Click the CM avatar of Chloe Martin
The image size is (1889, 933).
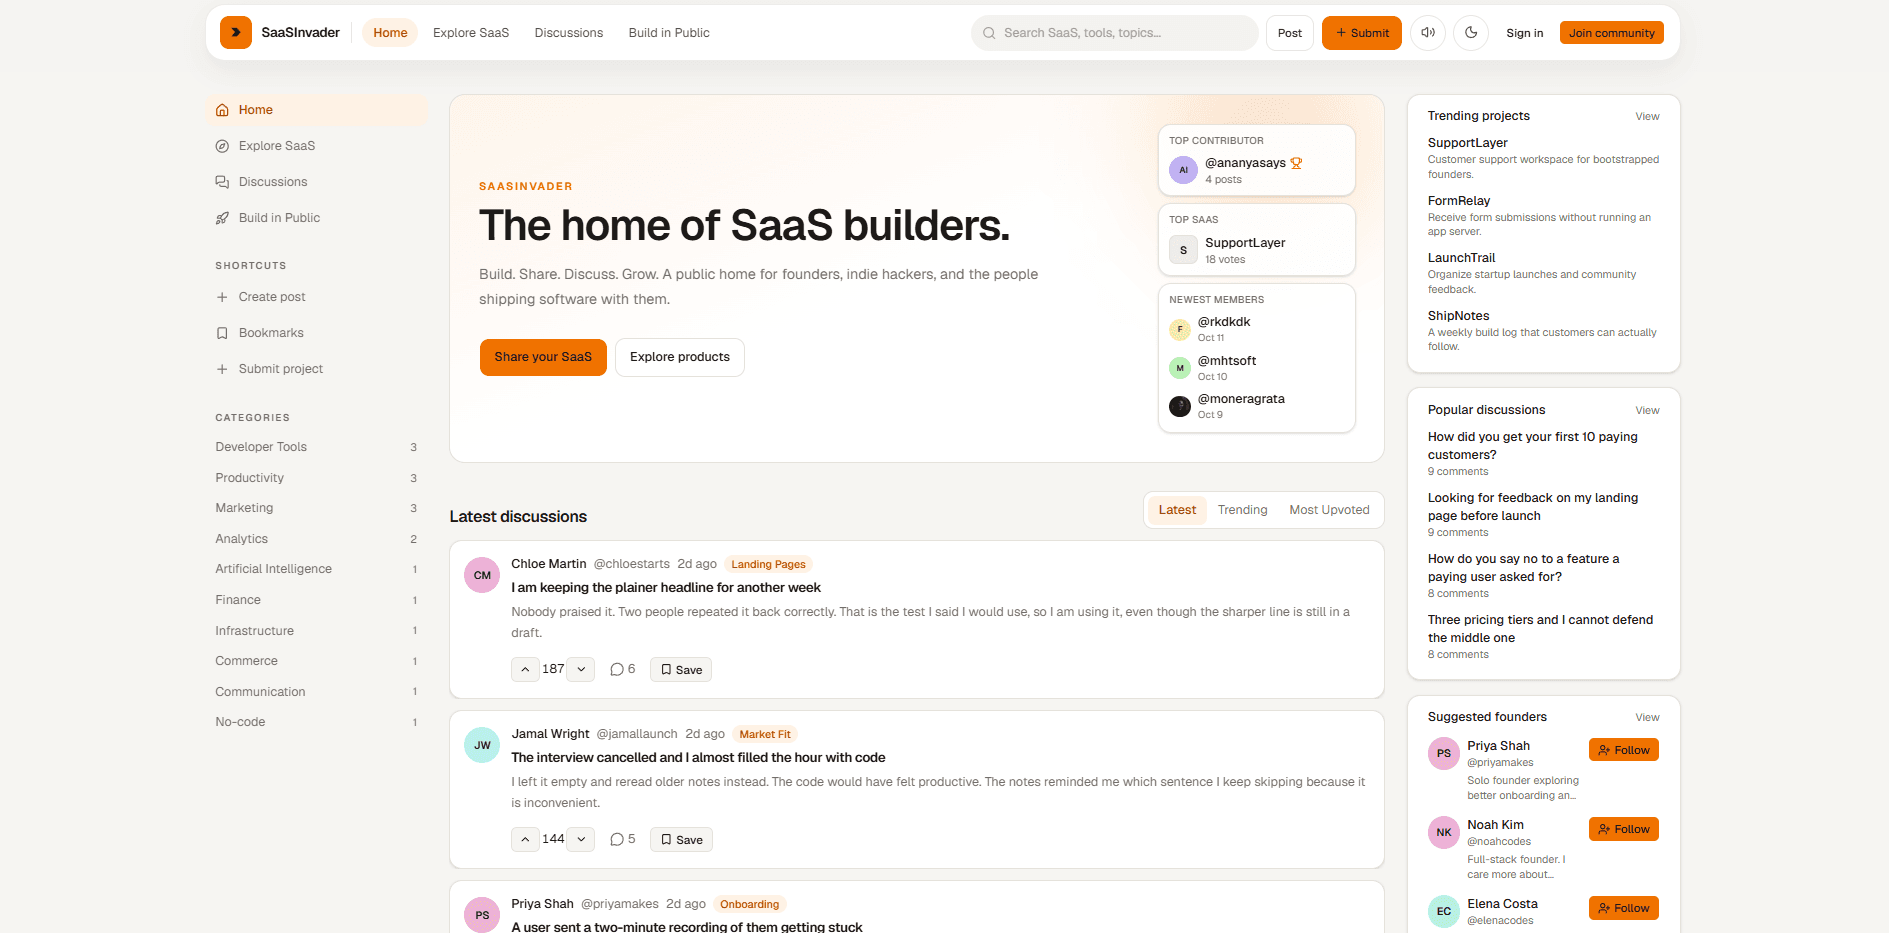482,575
